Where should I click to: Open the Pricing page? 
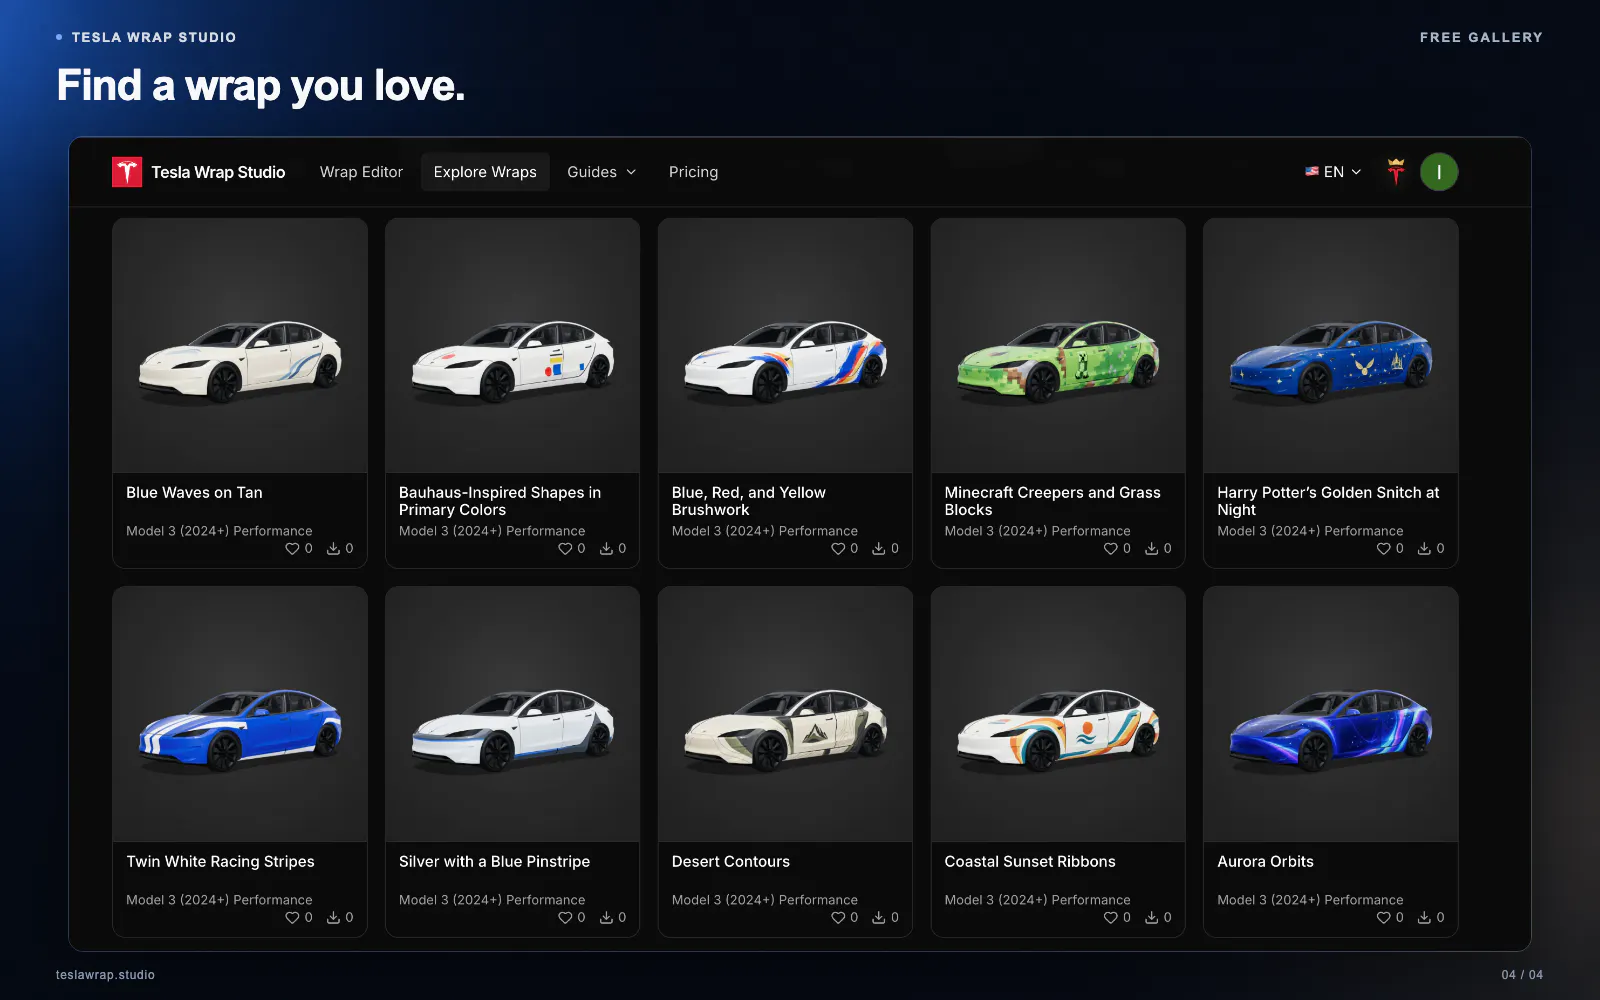(693, 172)
